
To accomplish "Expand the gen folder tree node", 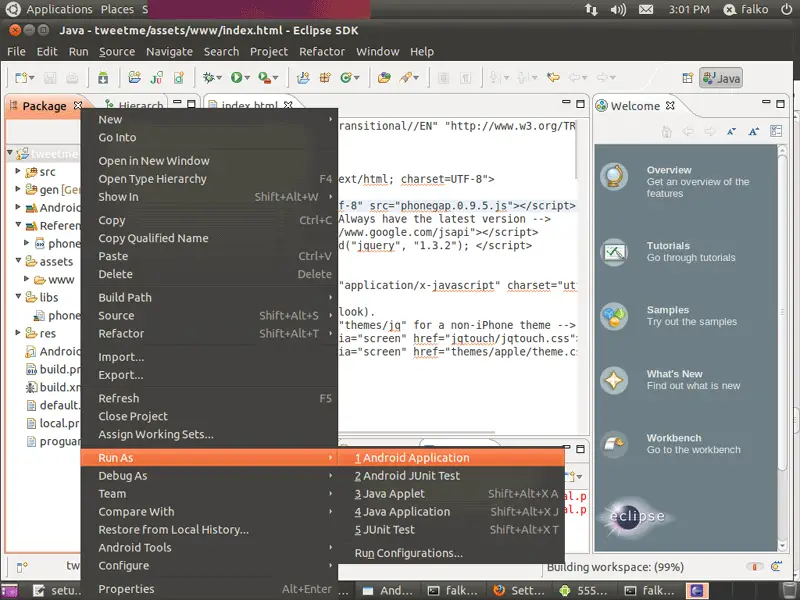I will (x=18, y=189).
